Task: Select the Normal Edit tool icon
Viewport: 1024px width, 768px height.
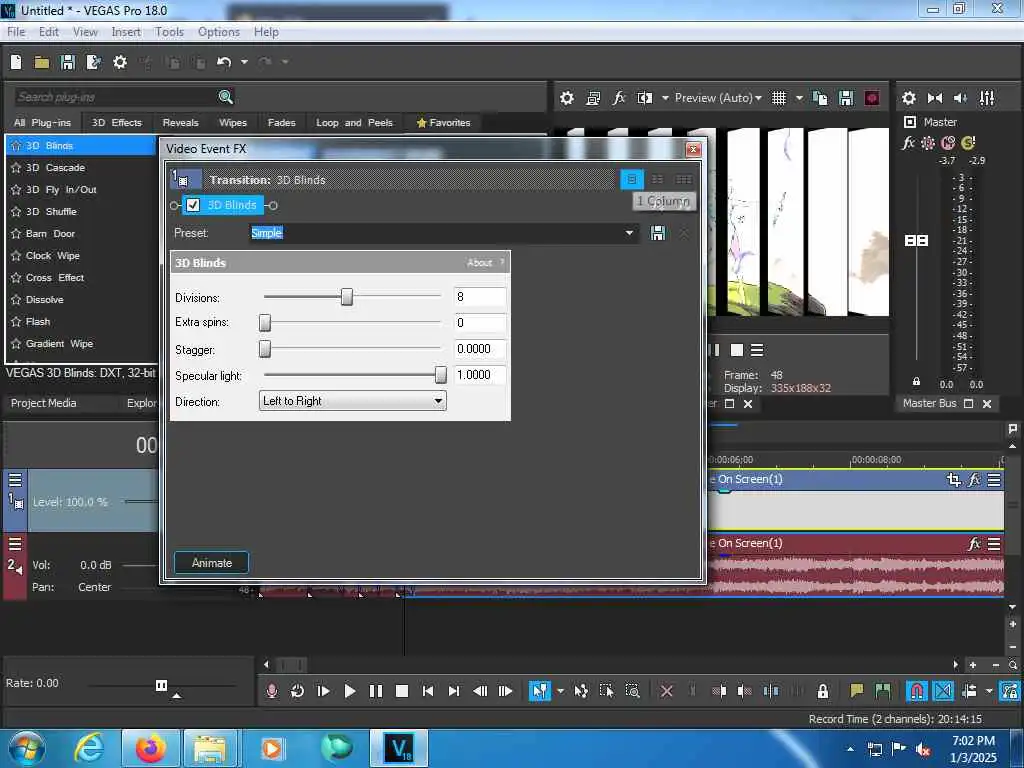Action: point(539,691)
